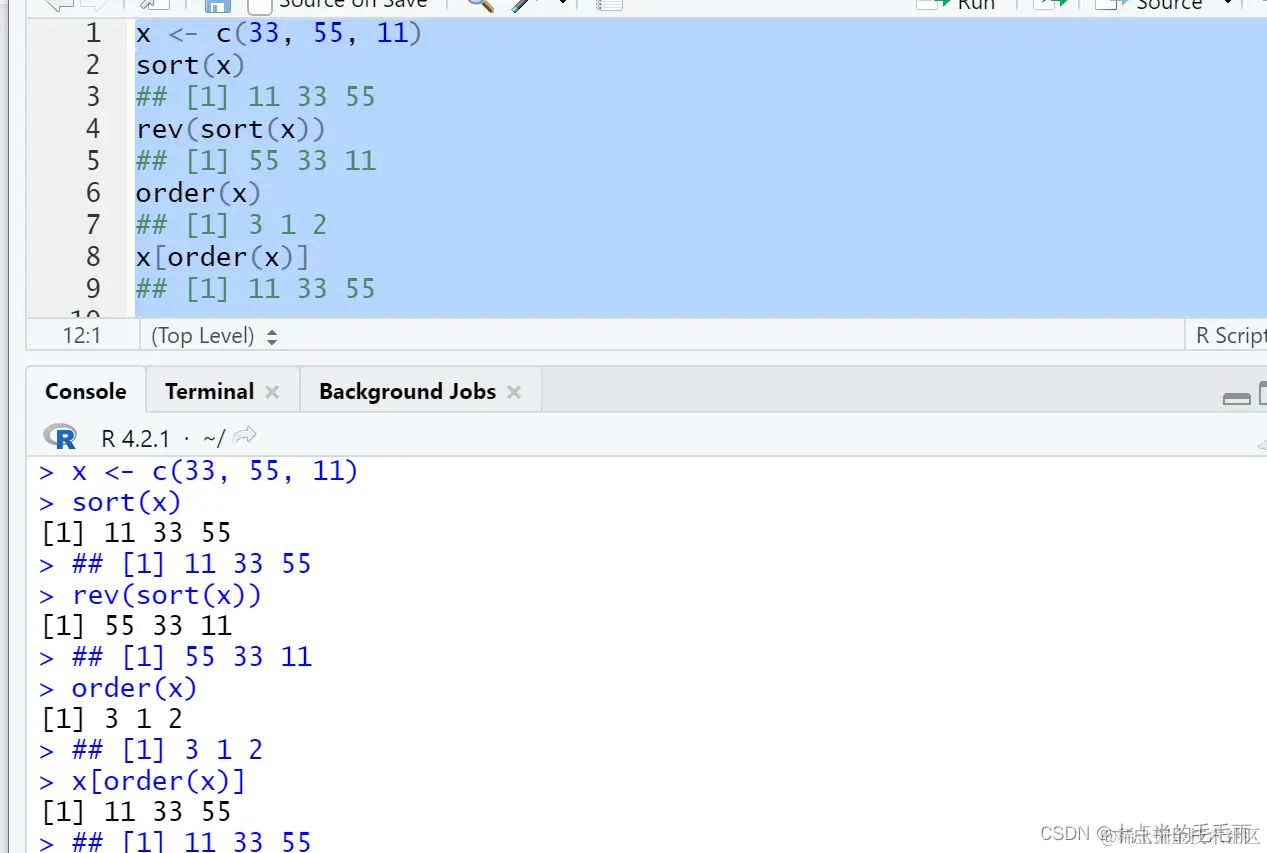Minimize the console pane
Viewport: 1267px width, 853px height.
1237,399
